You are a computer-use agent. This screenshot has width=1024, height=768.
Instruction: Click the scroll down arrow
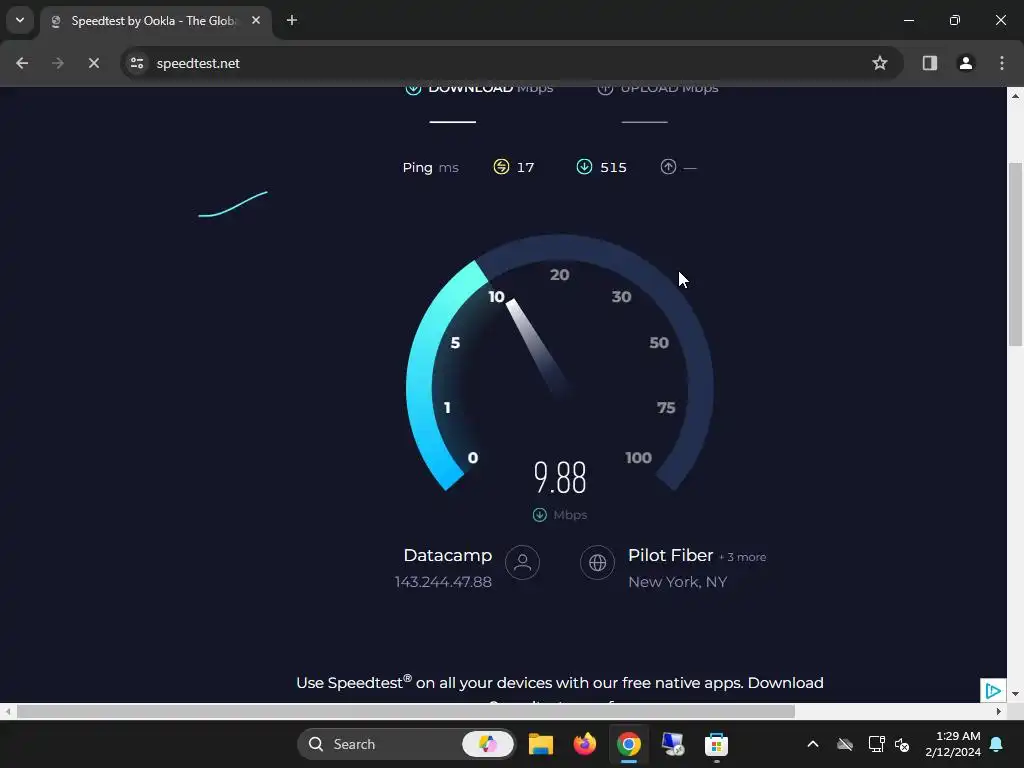tap(1016, 694)
